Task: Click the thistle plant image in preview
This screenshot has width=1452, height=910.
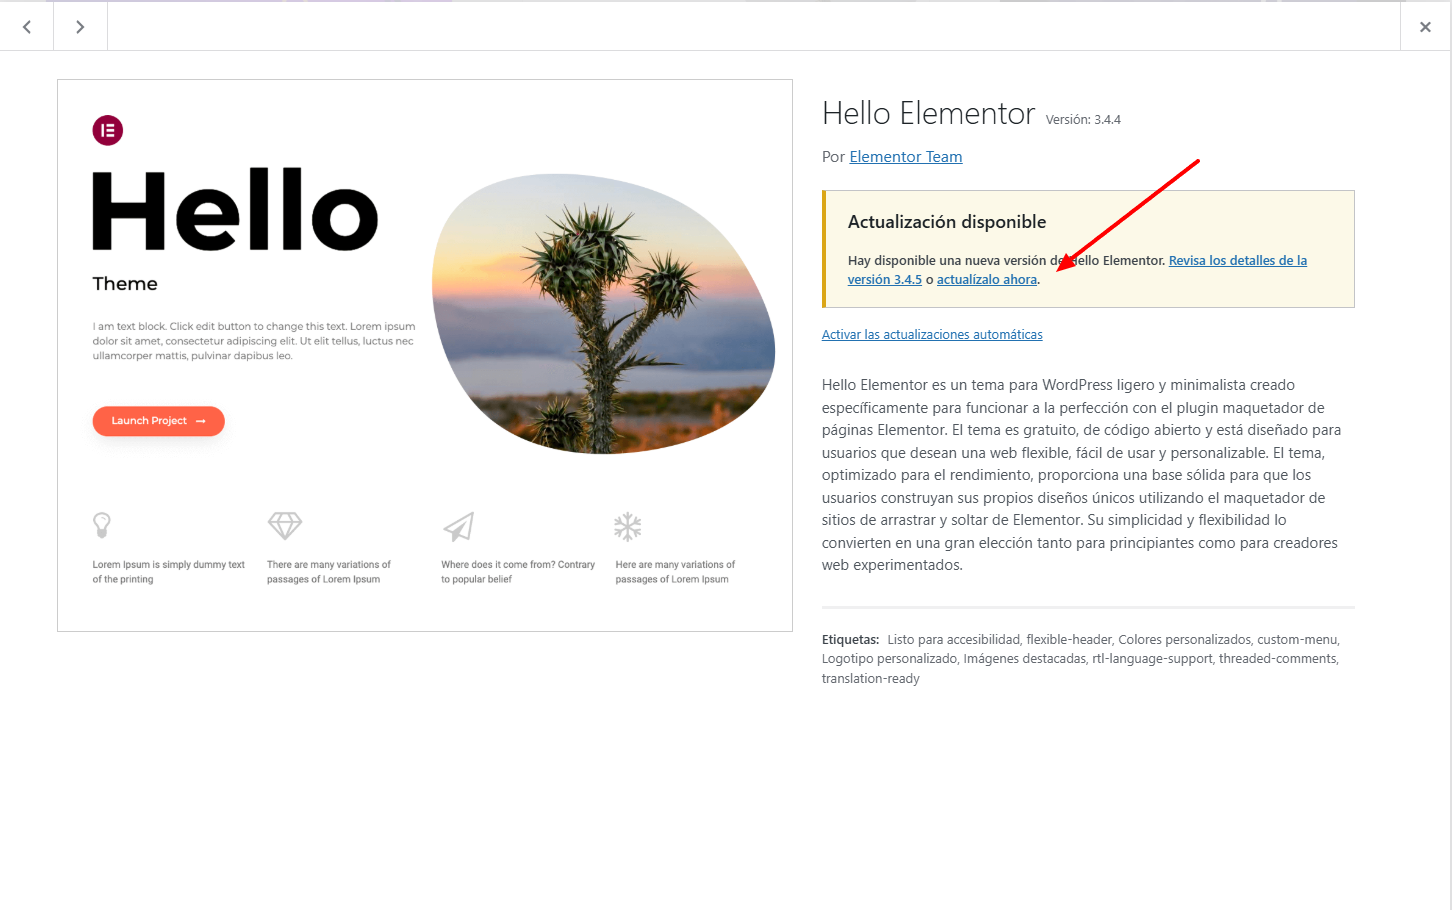Action: [603, 315]
